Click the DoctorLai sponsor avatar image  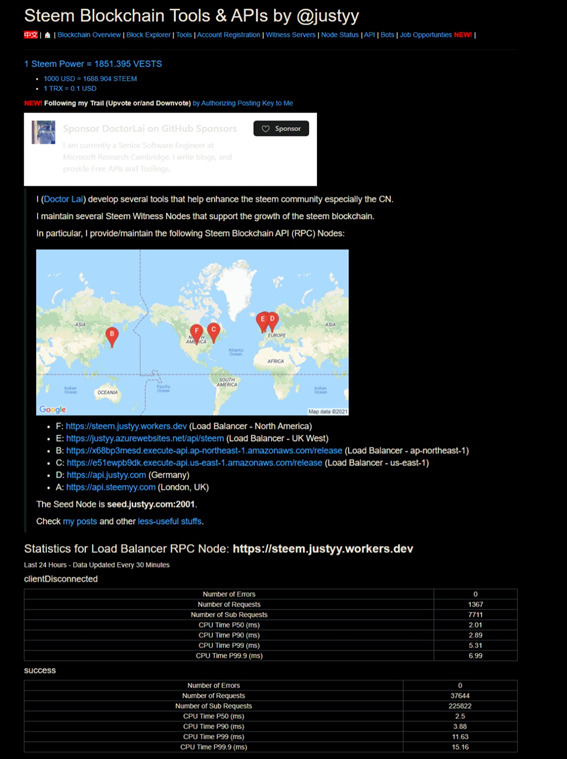pyautogui.click(x=43, y=132)
